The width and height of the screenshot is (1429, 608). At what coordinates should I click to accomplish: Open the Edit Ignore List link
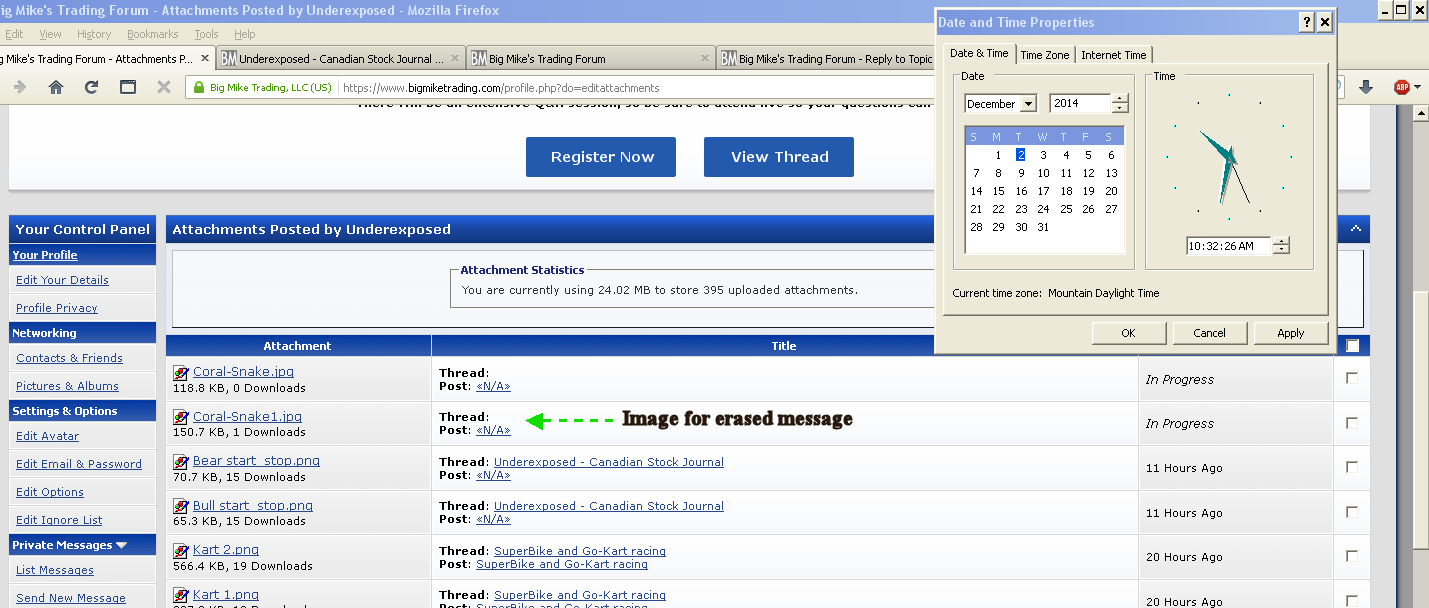pos(59,520)
